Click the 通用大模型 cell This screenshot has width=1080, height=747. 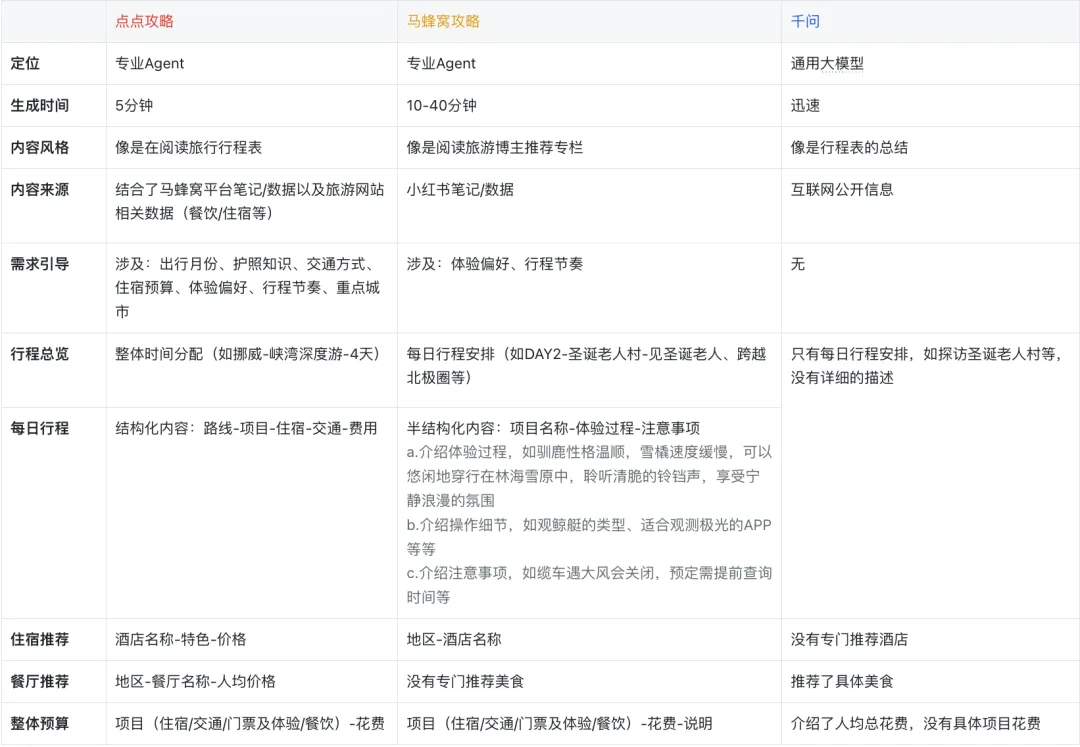click(827, 63)
